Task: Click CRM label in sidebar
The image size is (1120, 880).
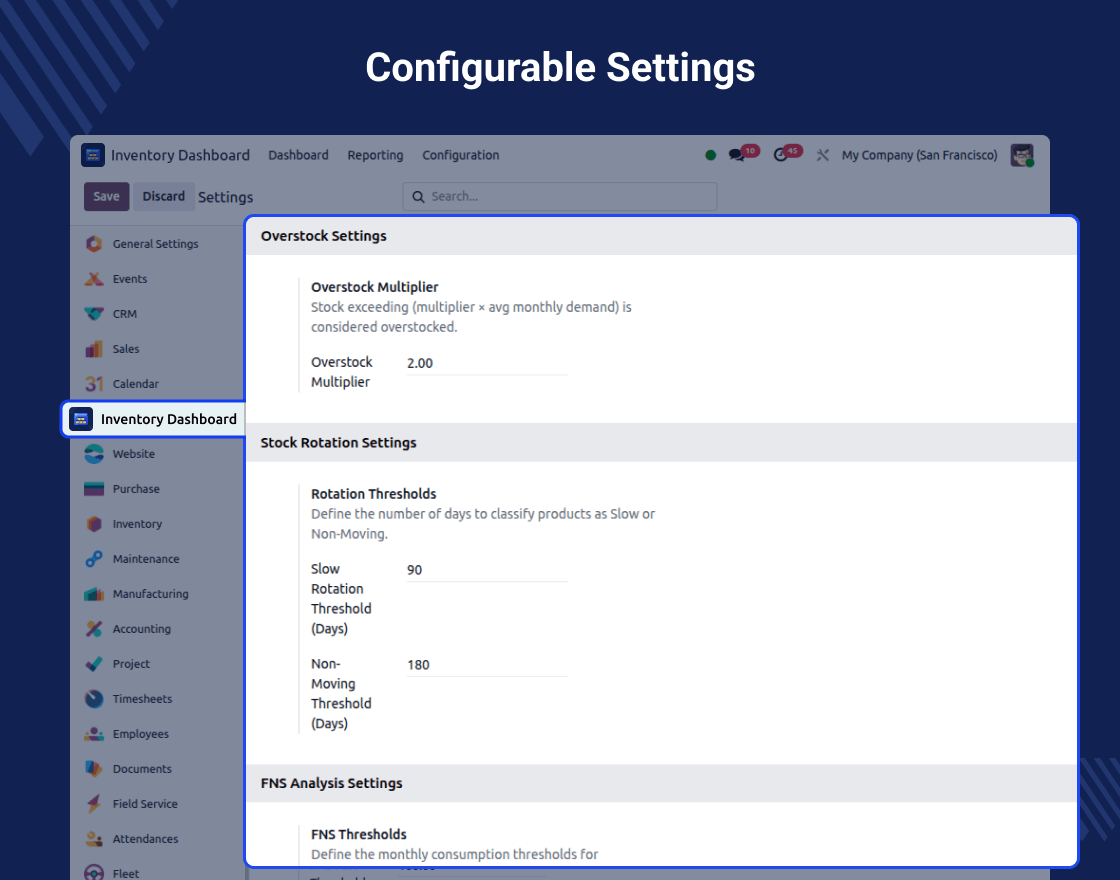Action: (x=125, y=314)
